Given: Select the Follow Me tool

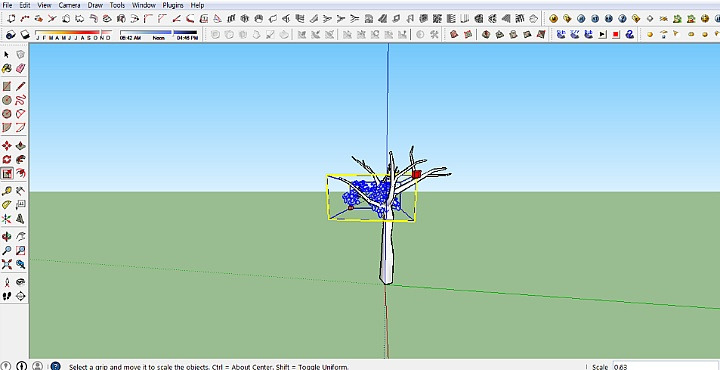Looking at the screenshot, I should (20, 159).
